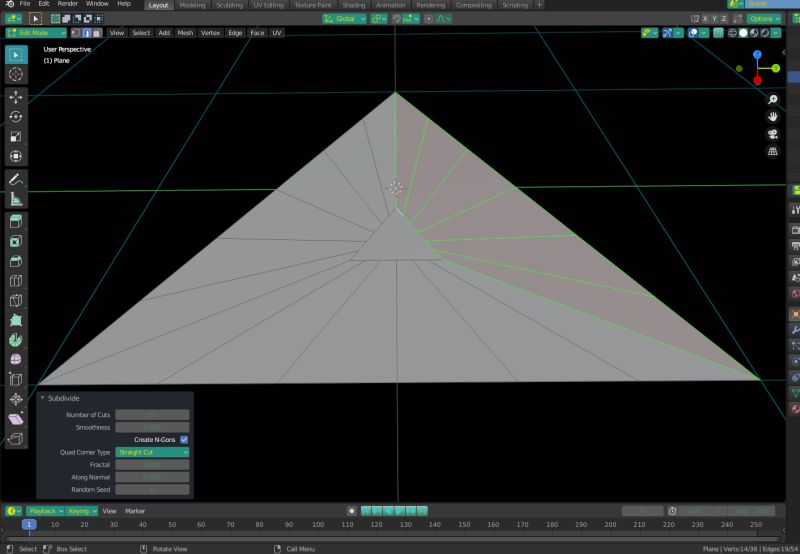800x554 pixels.
Task: Collapse the Subdivide panel
Action: point(42,398)
